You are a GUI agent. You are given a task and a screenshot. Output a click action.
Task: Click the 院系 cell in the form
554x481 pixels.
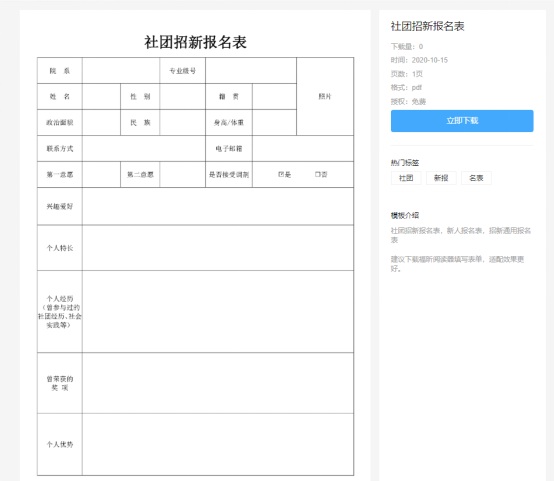tap(60, 71)
